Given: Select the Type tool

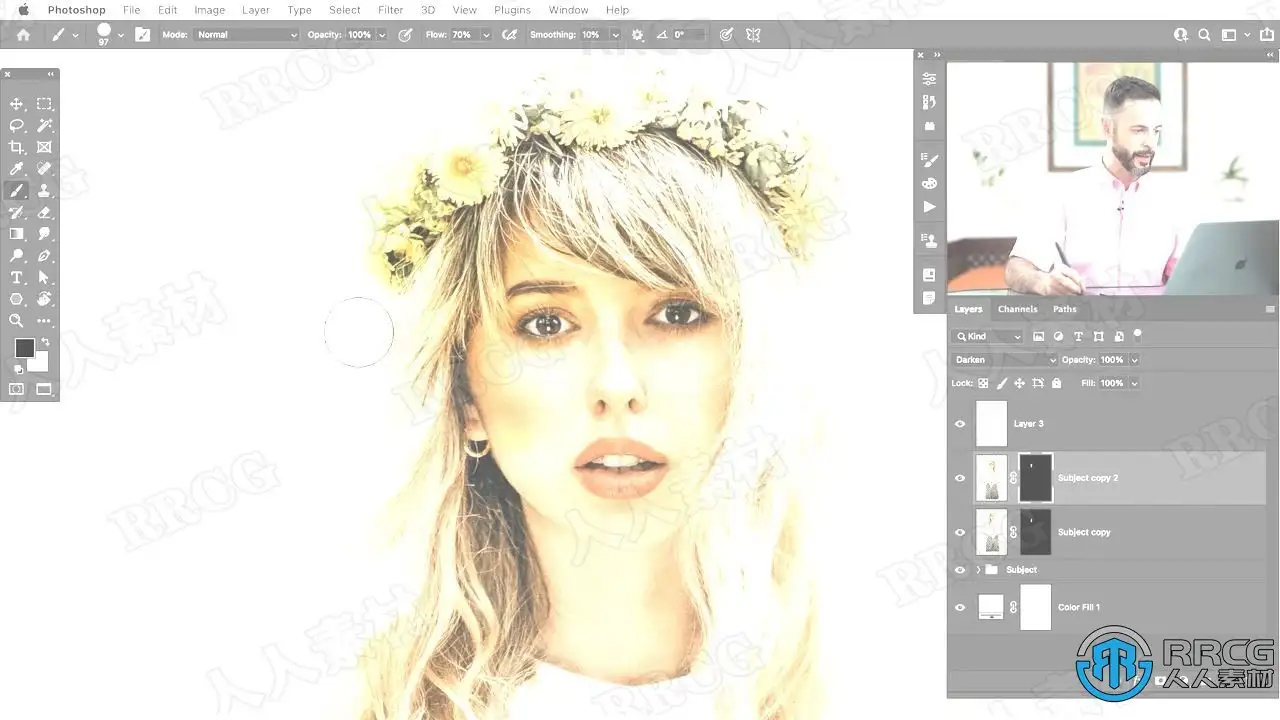Looking at the screenshot, I should (17, 278).
